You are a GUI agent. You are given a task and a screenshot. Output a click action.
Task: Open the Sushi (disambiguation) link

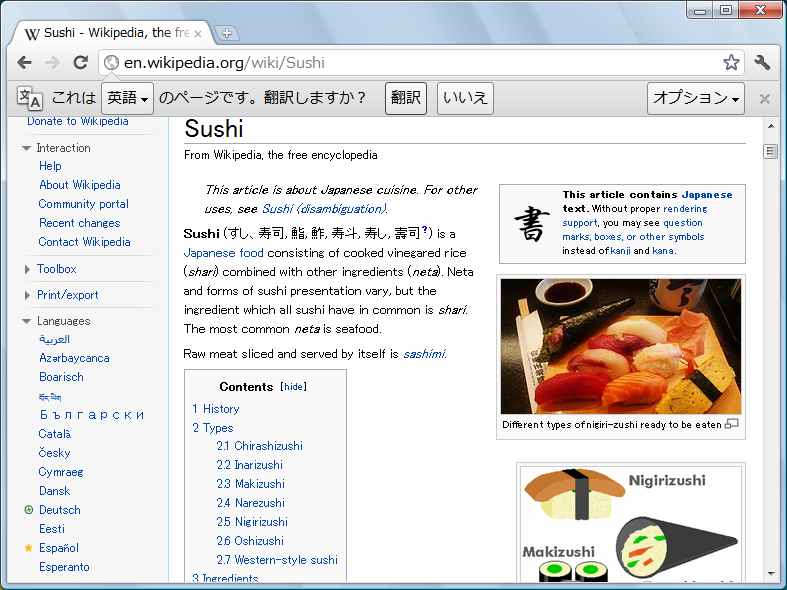[324, 209]
